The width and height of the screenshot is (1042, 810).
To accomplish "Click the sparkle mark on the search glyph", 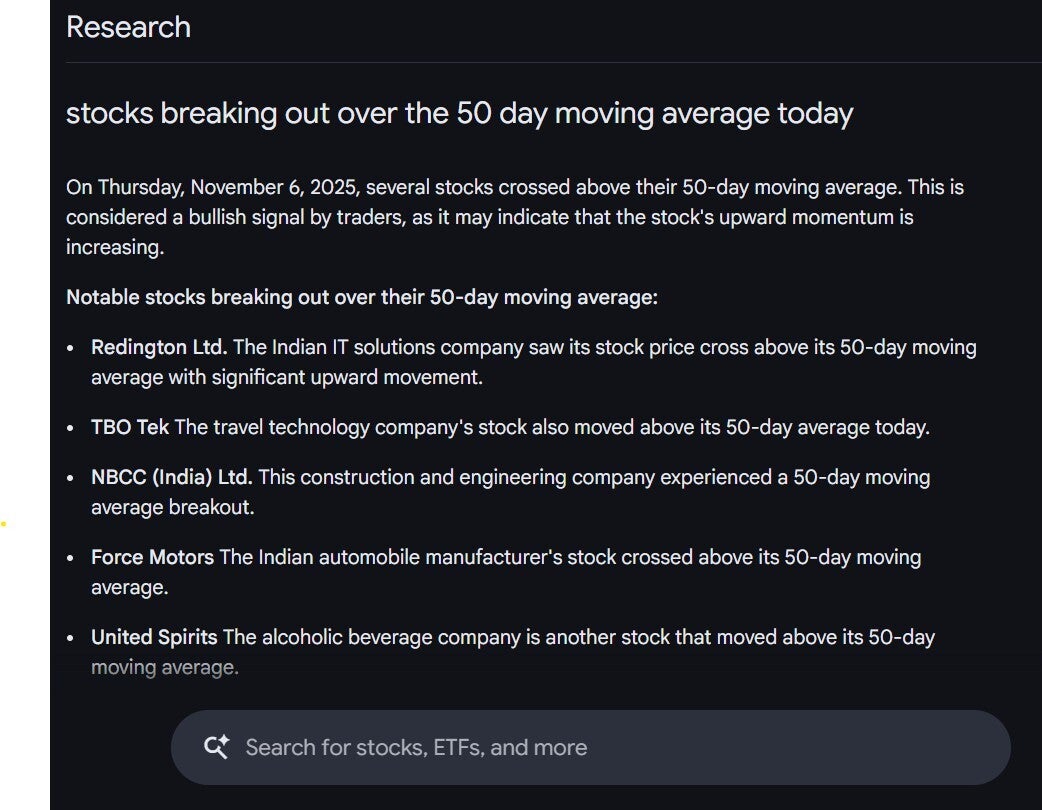I will pyautogui.click(x=226, y=739).
